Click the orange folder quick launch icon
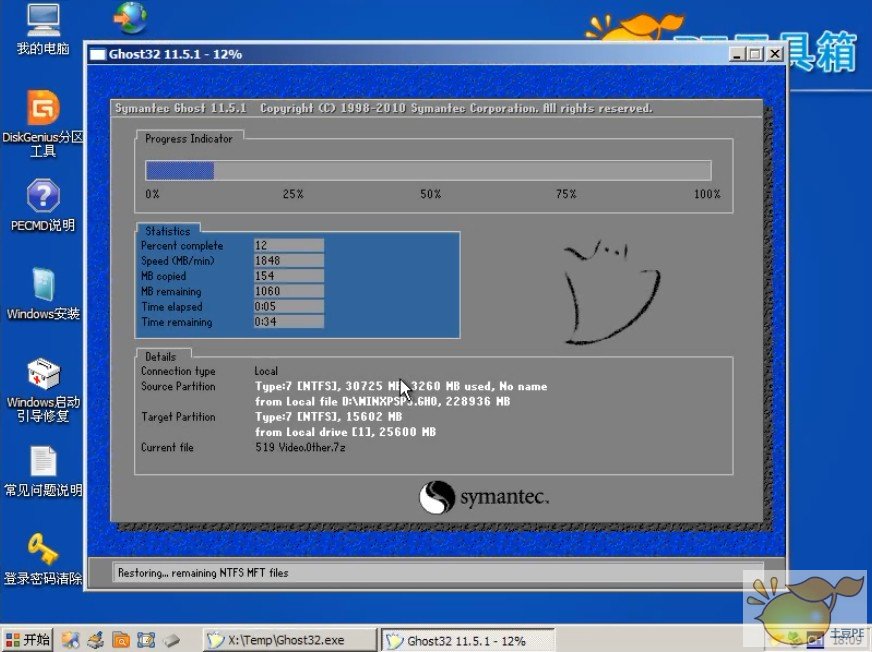Viewport: 872px width, 652px height. pyautogui.click(x=121, y=640)
